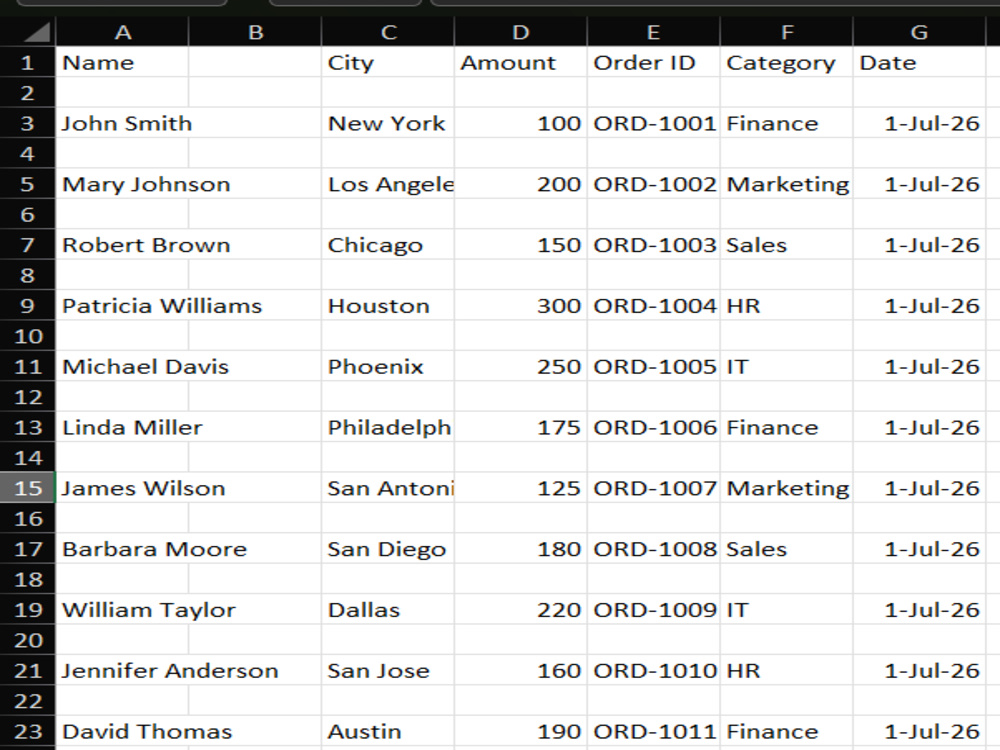Image resolution: width=1000 pixels, height=750 pixels.
Task: Click the San Antonio city cell
Action: 388,488
